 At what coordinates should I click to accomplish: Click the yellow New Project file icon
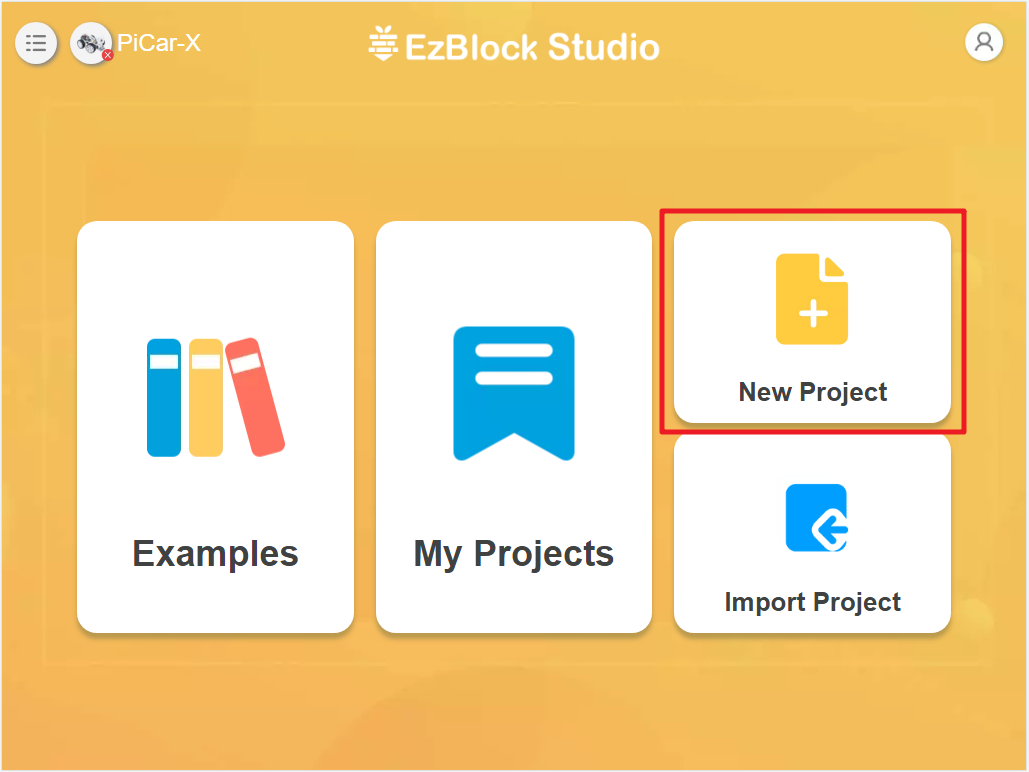(x=812, y=299)
